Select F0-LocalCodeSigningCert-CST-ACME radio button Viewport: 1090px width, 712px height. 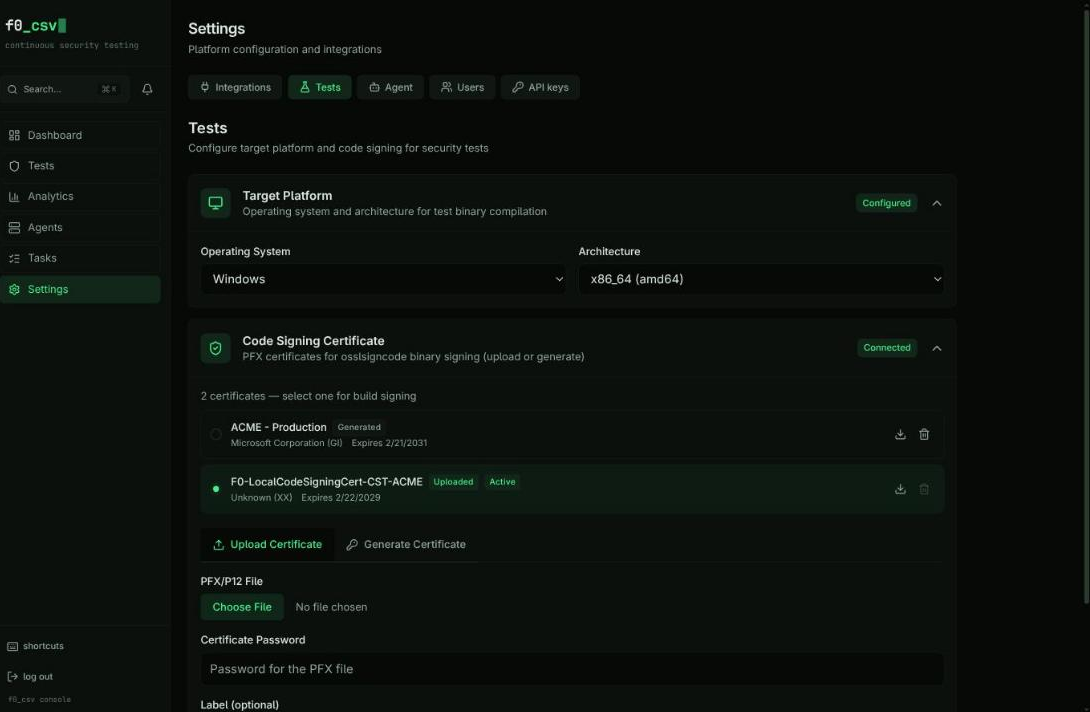[216, 490]
